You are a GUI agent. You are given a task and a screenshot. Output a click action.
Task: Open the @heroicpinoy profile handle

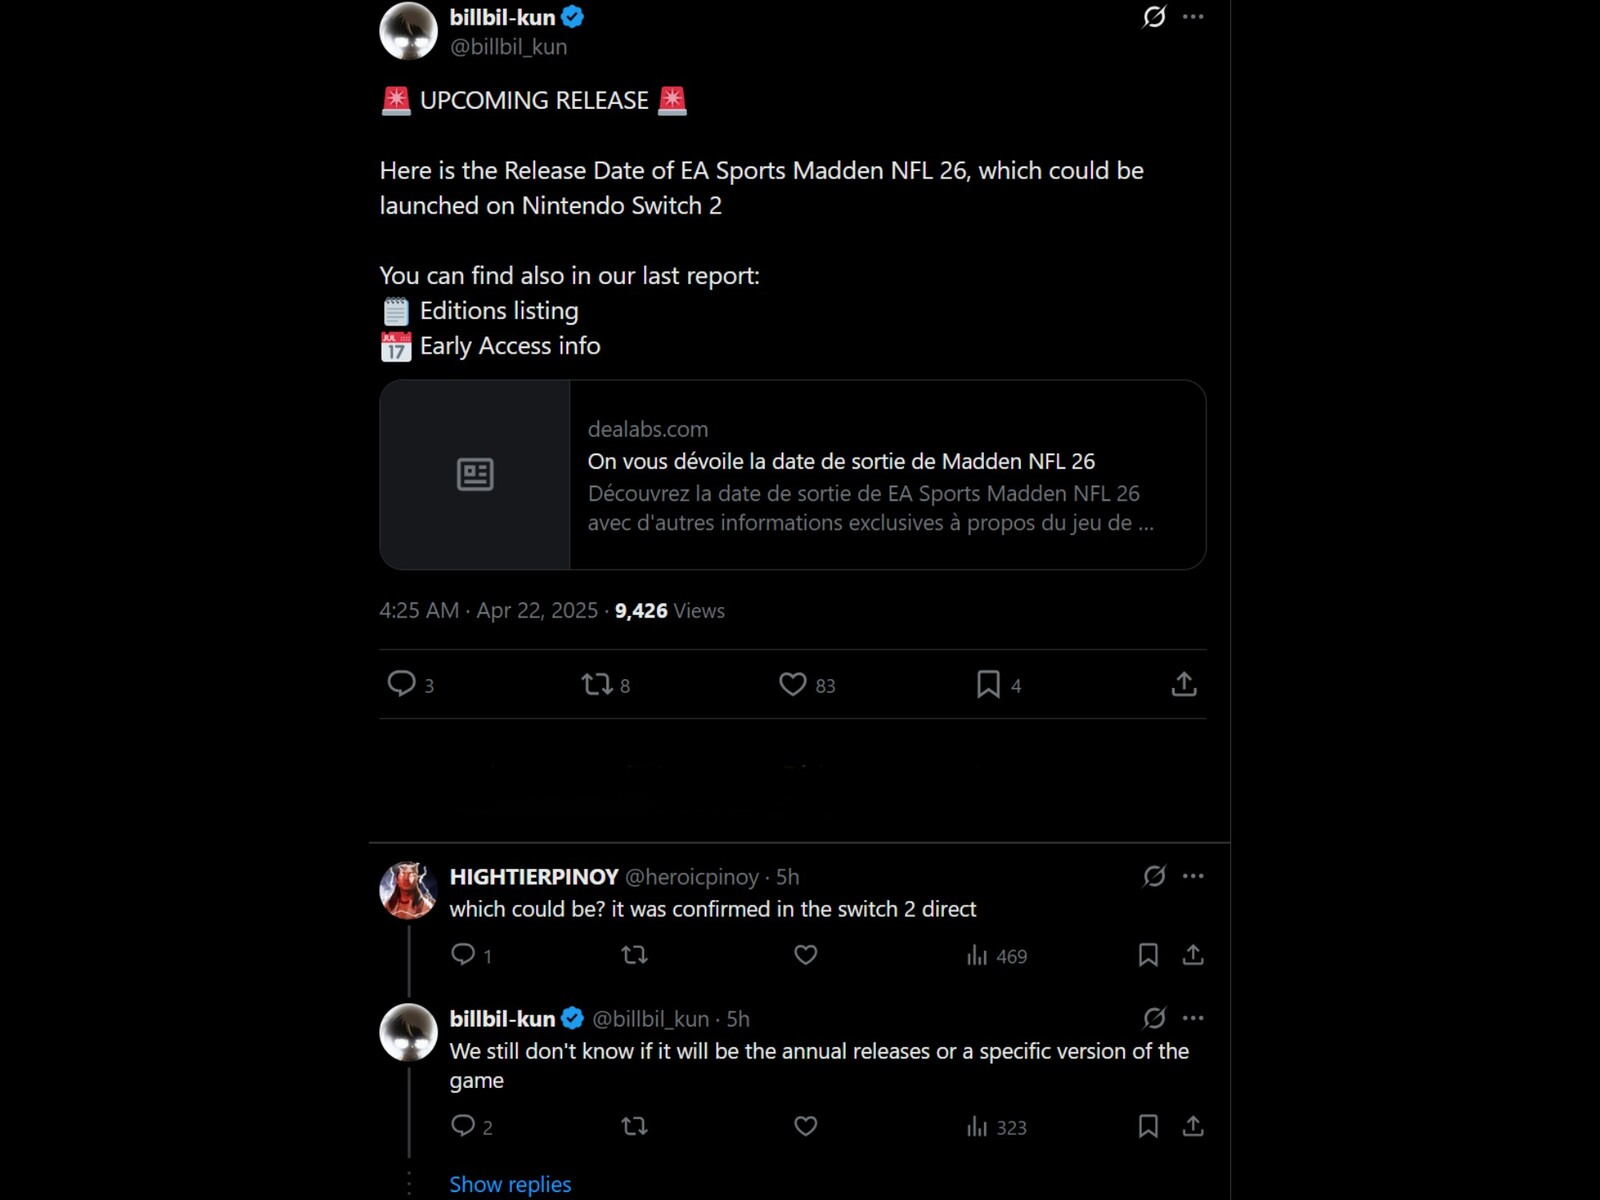[691, 877]
